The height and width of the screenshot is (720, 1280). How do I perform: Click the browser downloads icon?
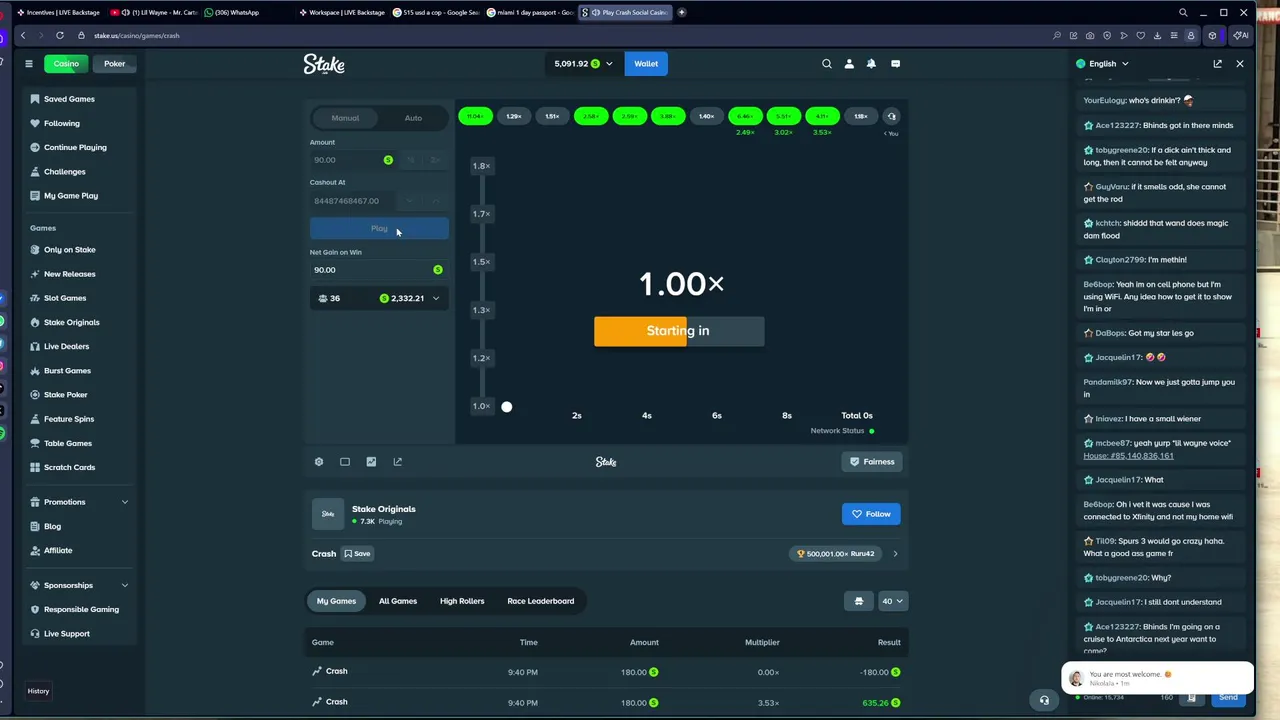1157,36
